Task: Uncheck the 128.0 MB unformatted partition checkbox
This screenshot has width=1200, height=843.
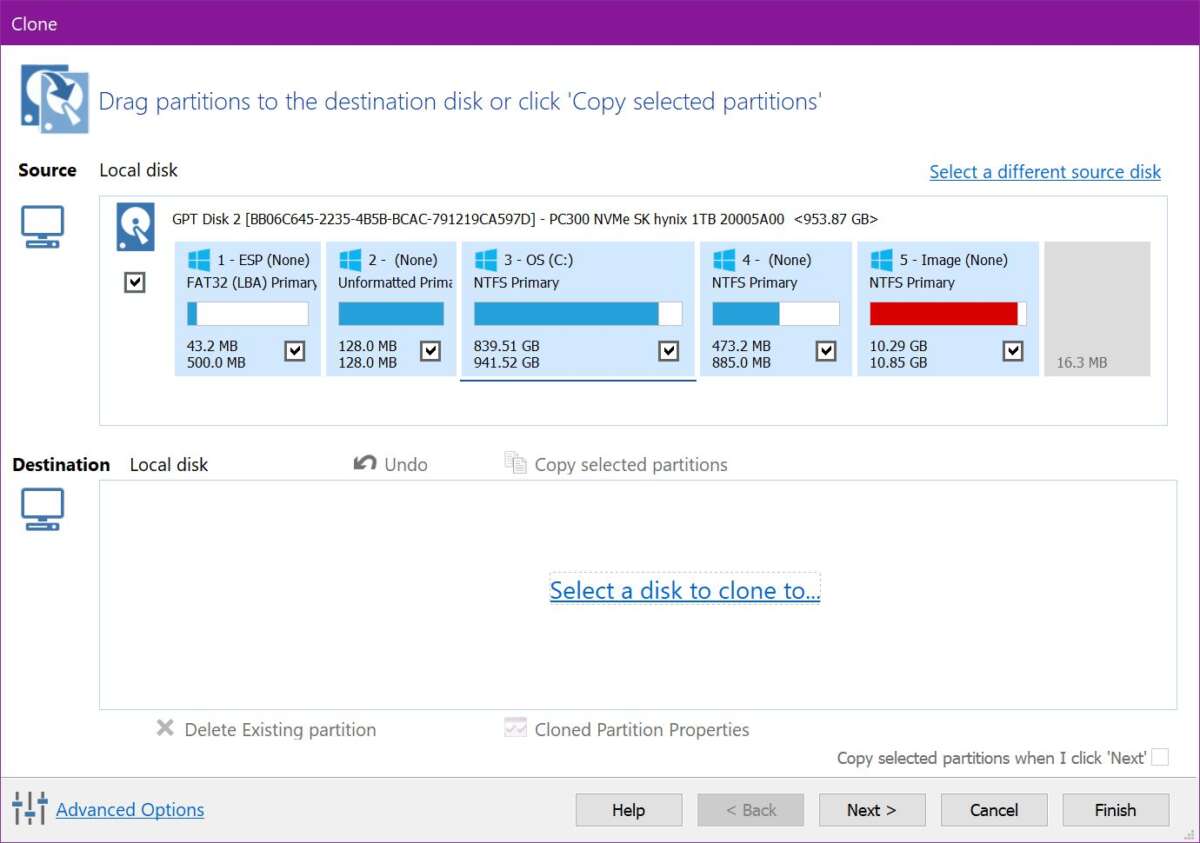Action: pyautogui.click(x=430, y=351)
